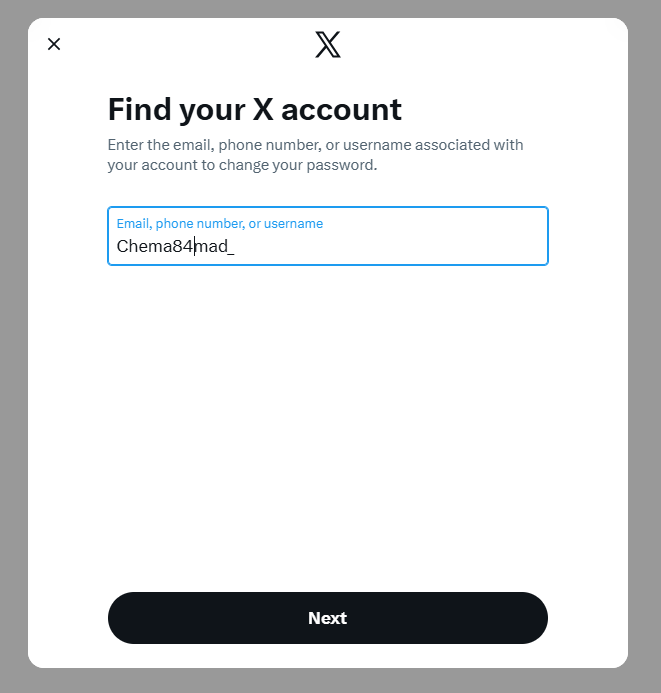The height and width of the screenshot is (693, 661).
Task: Click the typed text Chema84mad_
Action: coord(174,246)
